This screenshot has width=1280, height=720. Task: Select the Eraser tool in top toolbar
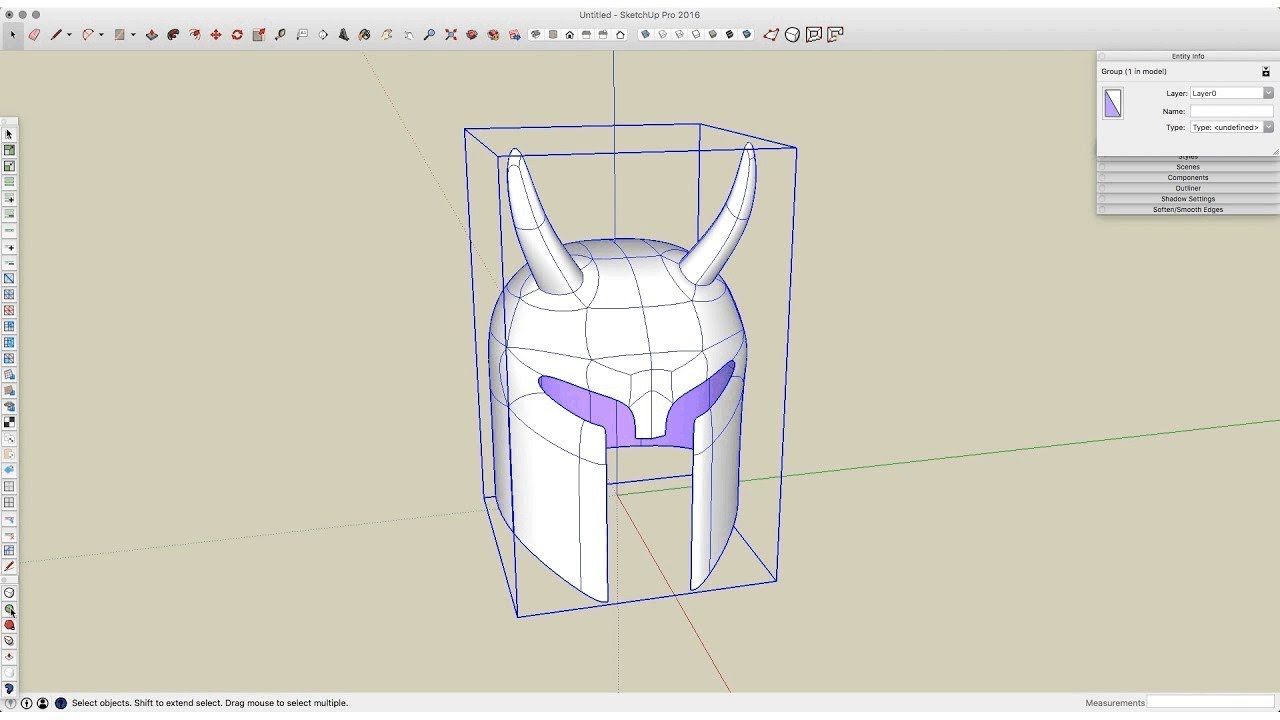[34, 34]
